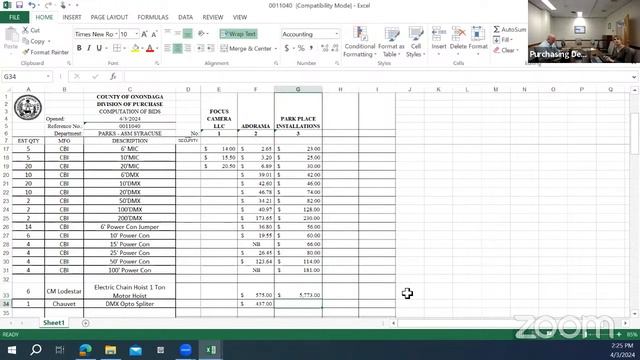640x360 pixels.
Task: Click the Decrease Decimal icon
Action: click(335, 48)
